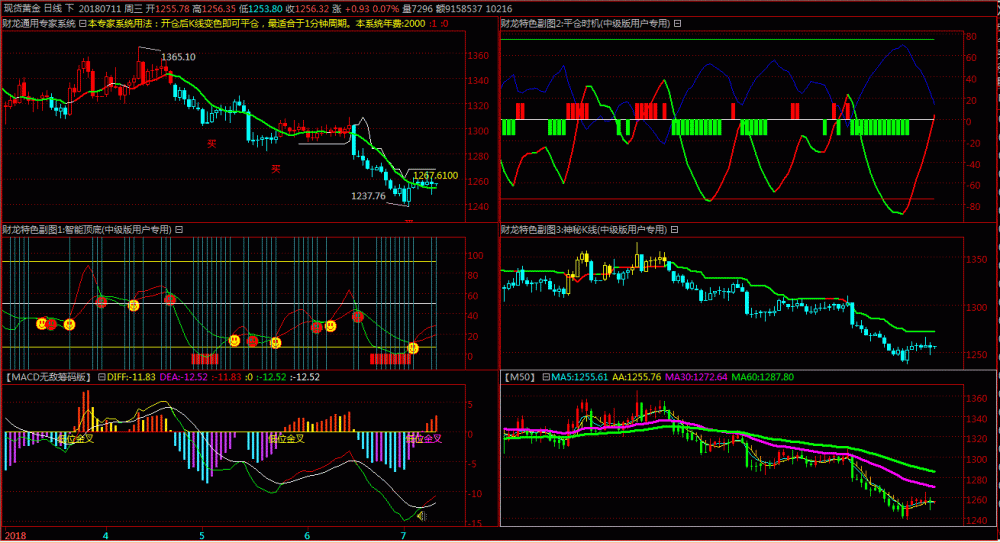The width and height of the screenshot is (1000, 543).
Task: Click the DIFF:-11.83 readout
Action: pos(131,377)
